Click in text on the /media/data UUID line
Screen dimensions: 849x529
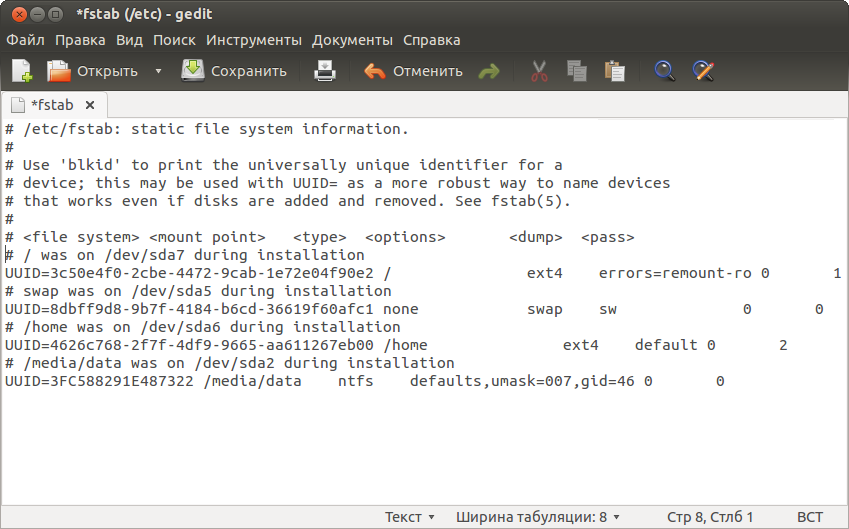300,381
